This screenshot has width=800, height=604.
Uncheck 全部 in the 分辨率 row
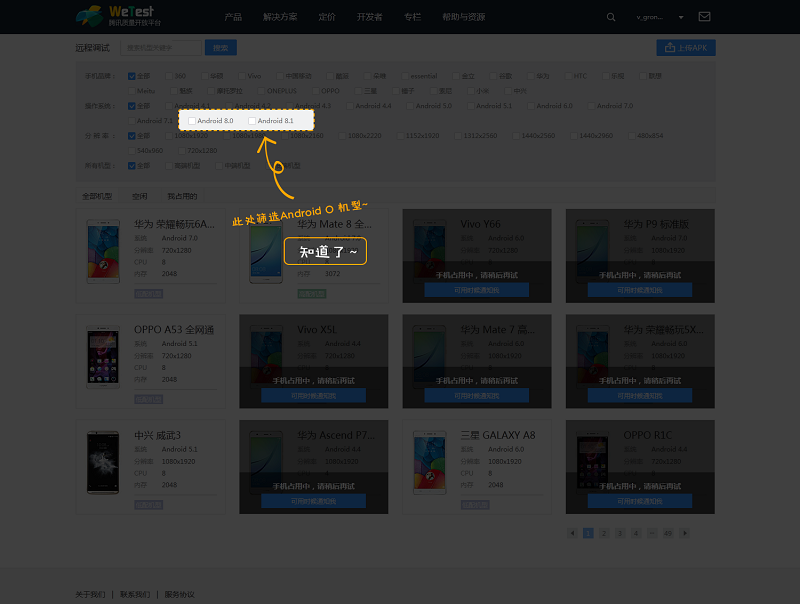pyautogui.click(x=132, y=136)
